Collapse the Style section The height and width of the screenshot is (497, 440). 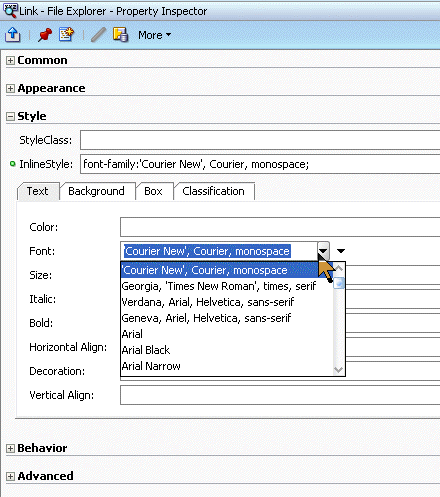[10, 116]
